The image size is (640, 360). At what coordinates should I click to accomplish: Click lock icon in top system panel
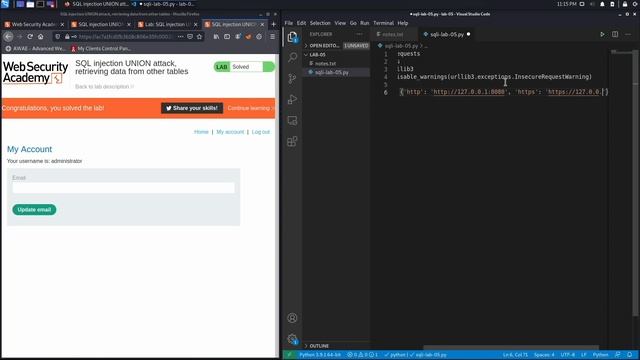(624, 4)
